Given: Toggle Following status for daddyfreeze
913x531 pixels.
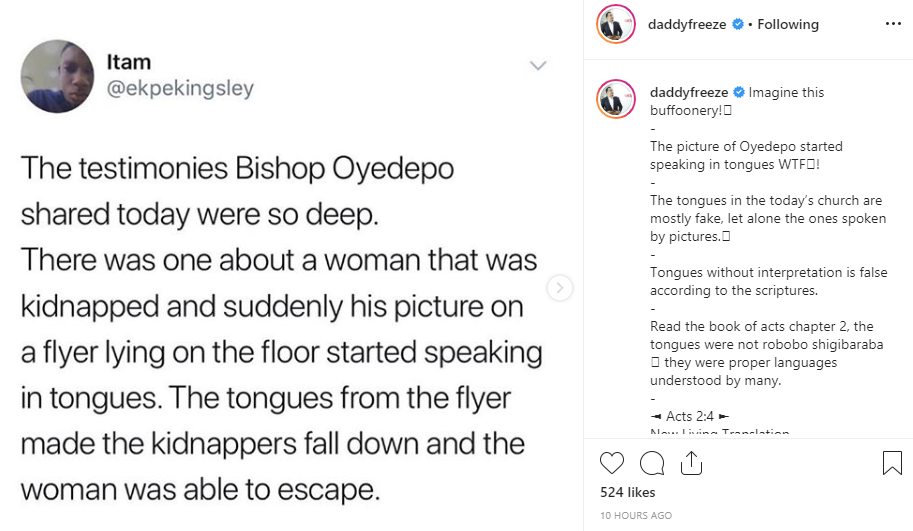Looking at the screenshot, I should click(787, 24).
